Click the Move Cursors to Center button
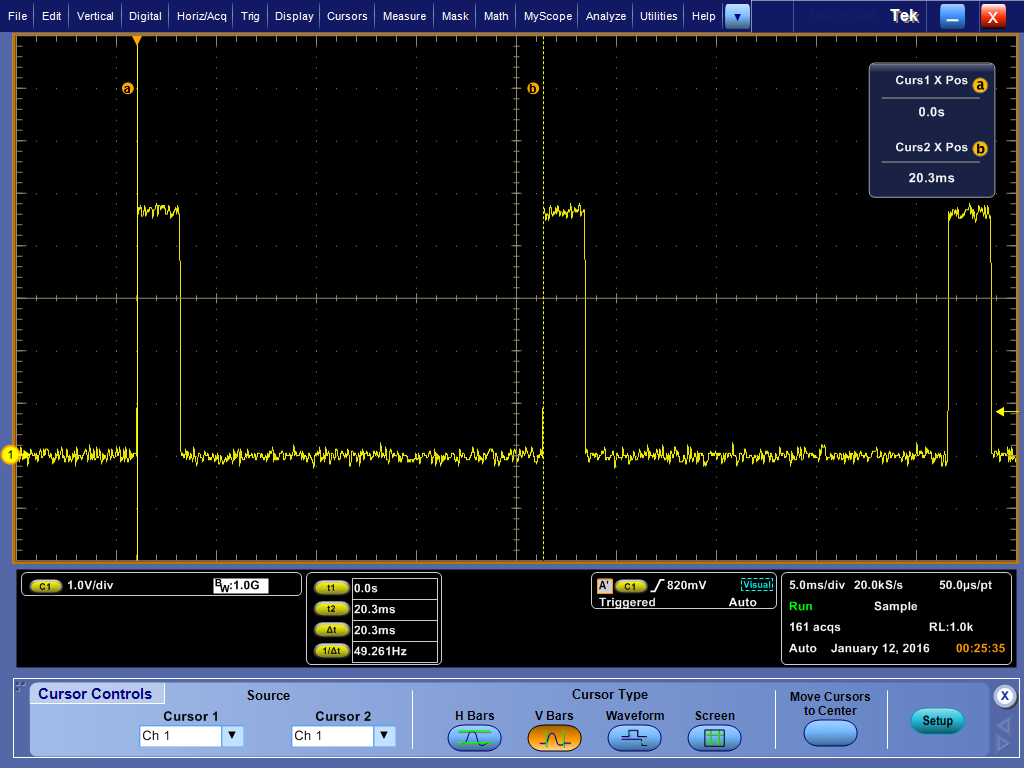 (830, 732)
